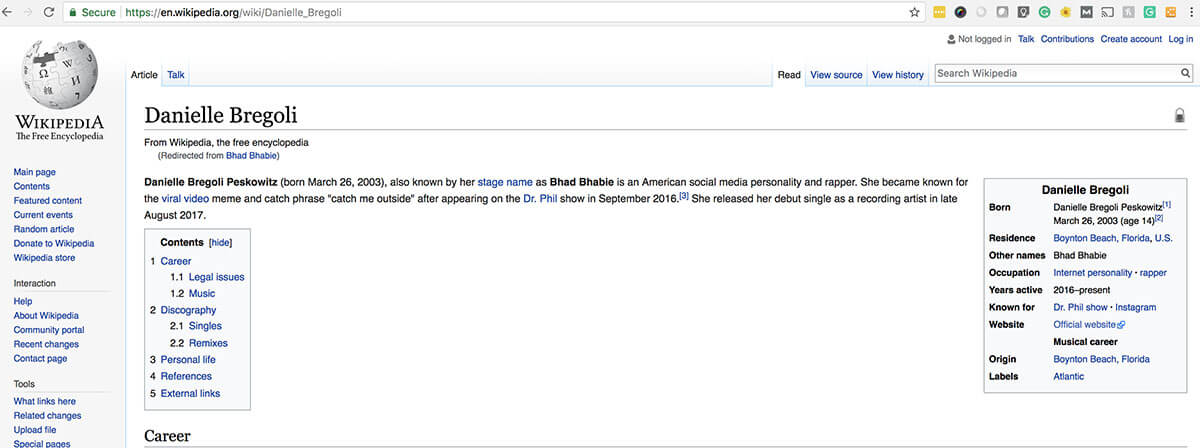The image size is (1200, 448).
Task: Click the viral video link
Action: click(185, 198)
